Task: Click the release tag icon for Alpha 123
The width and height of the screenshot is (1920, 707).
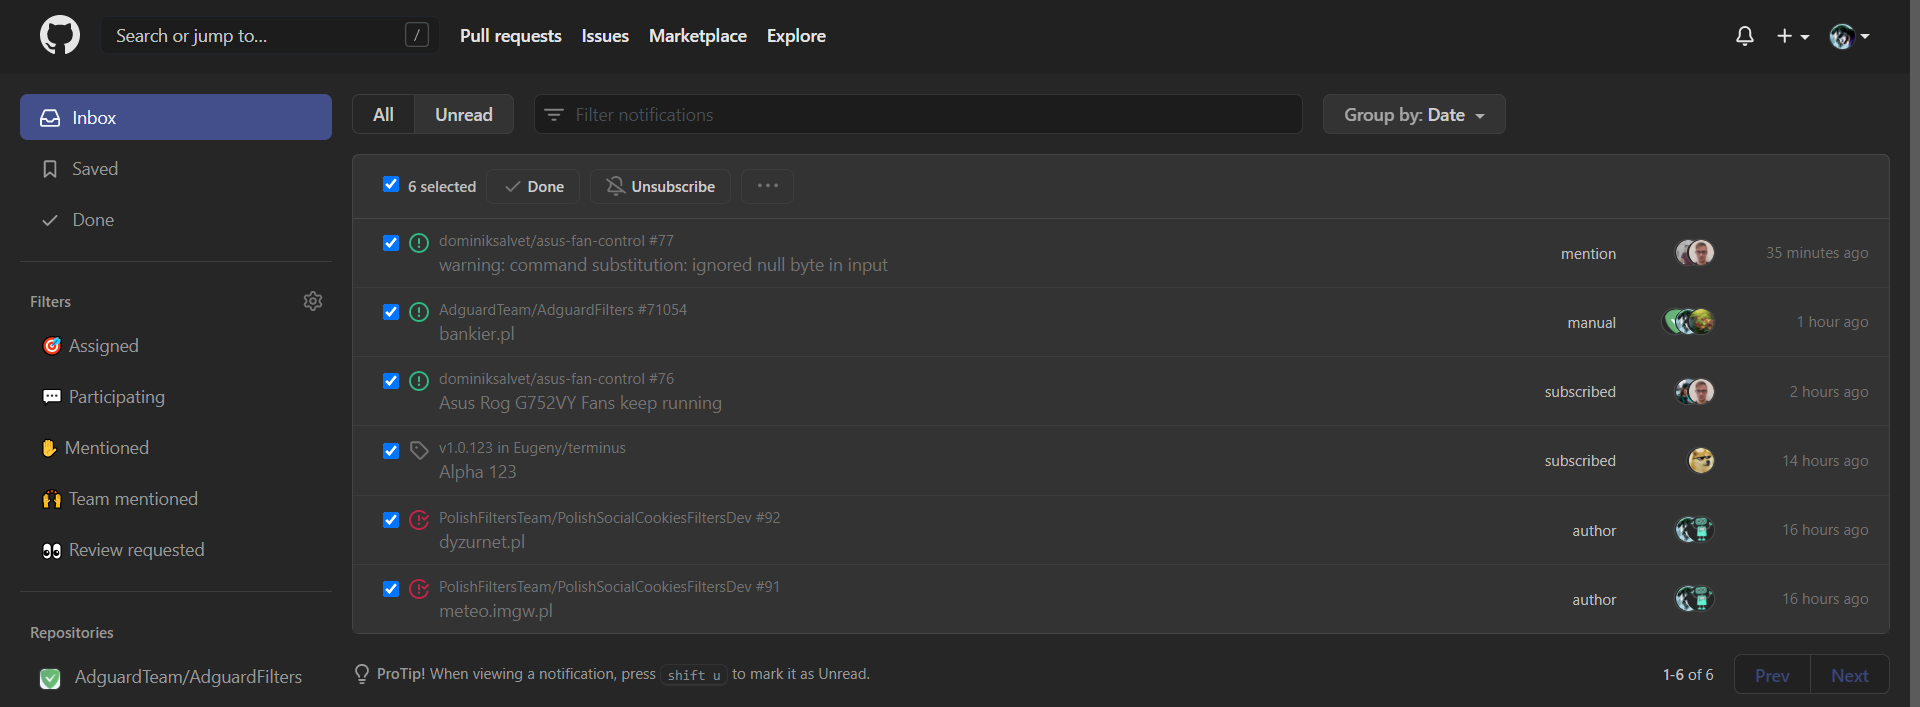Action: point(419,451)
